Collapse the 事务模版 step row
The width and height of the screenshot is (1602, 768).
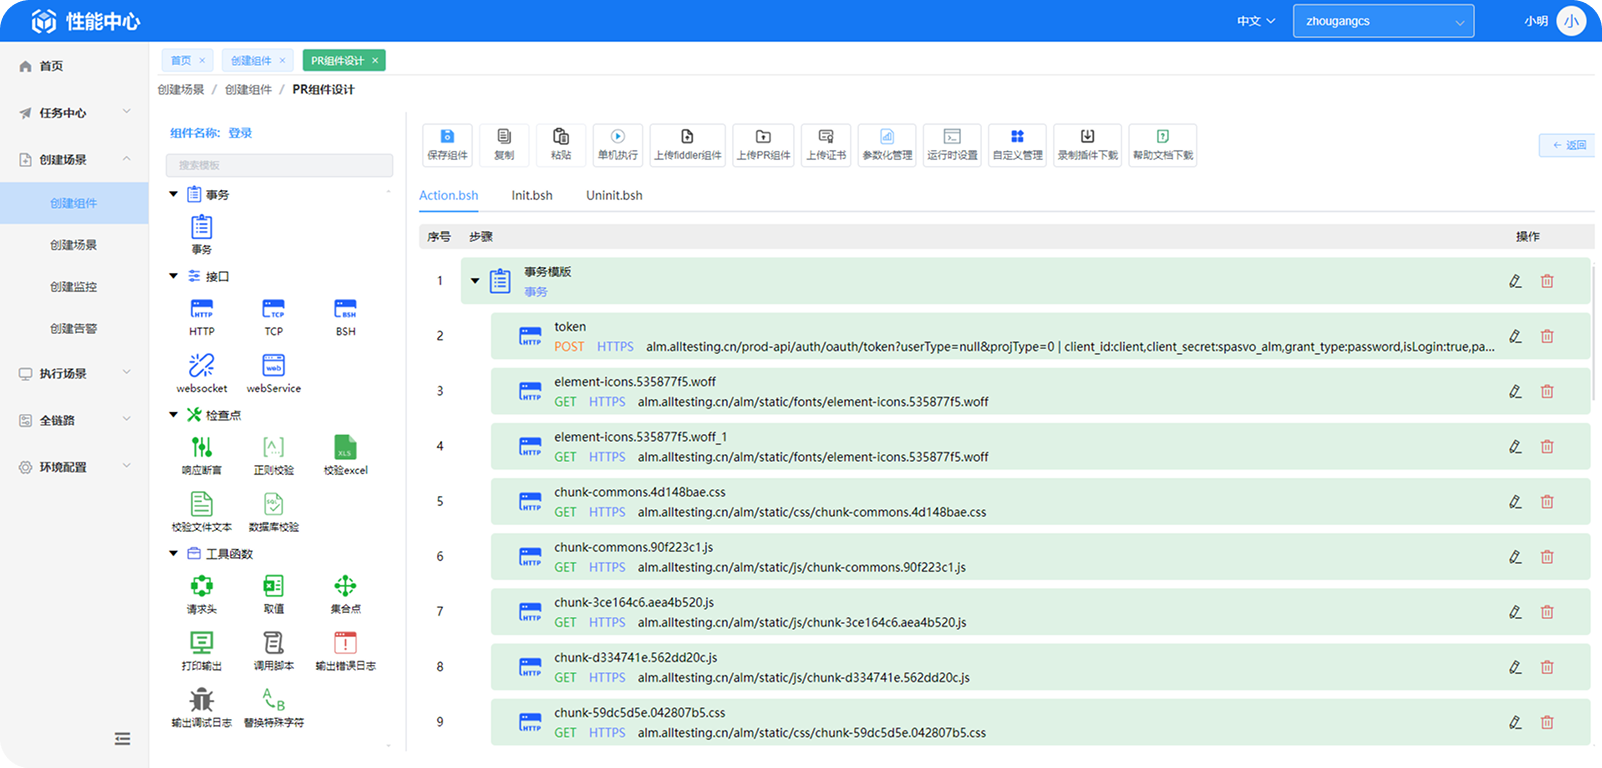click(475, 281)
